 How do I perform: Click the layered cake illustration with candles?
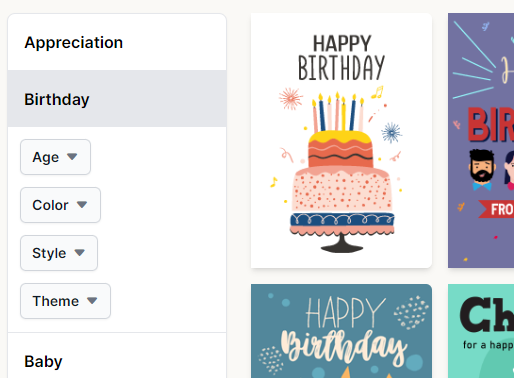pos(341,172)
